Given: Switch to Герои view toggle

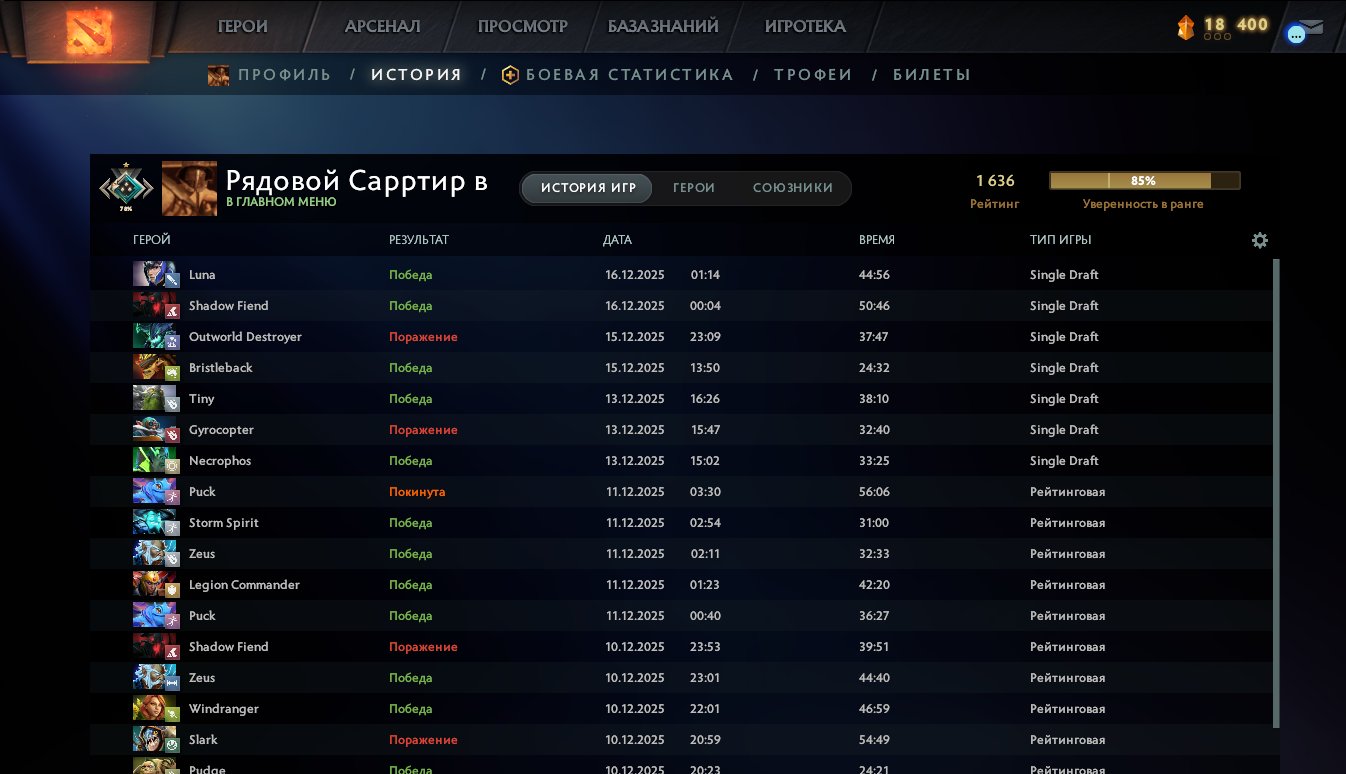Looking at the screenshot, I should point(693,188).
